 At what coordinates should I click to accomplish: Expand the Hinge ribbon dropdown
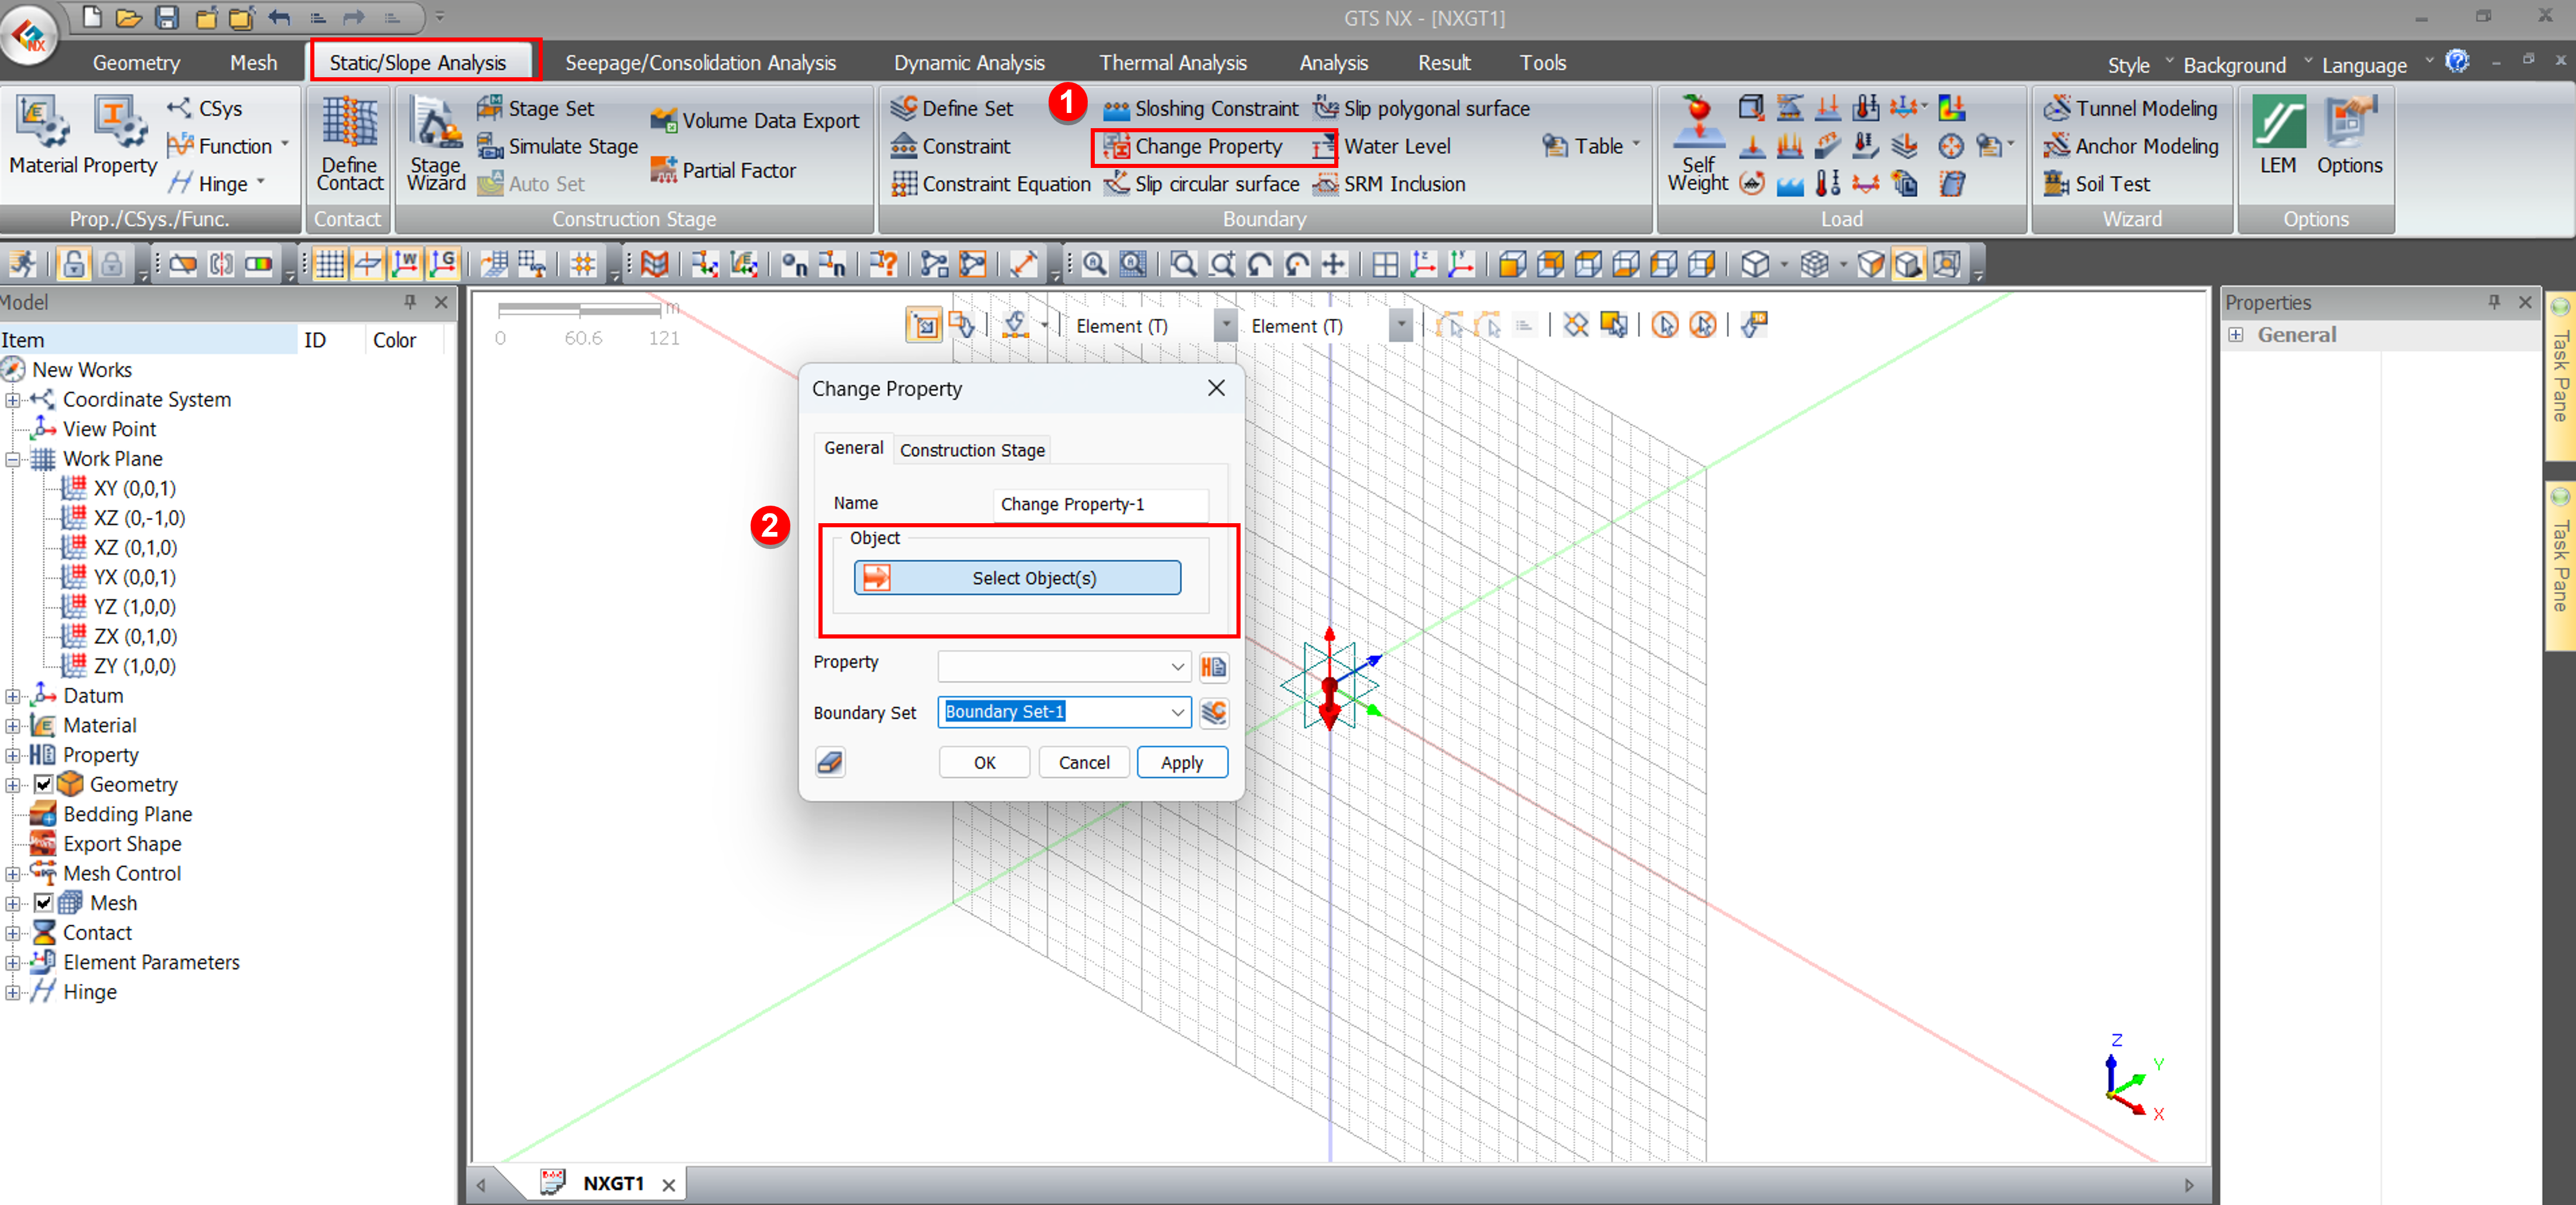(x=261, y=183)
